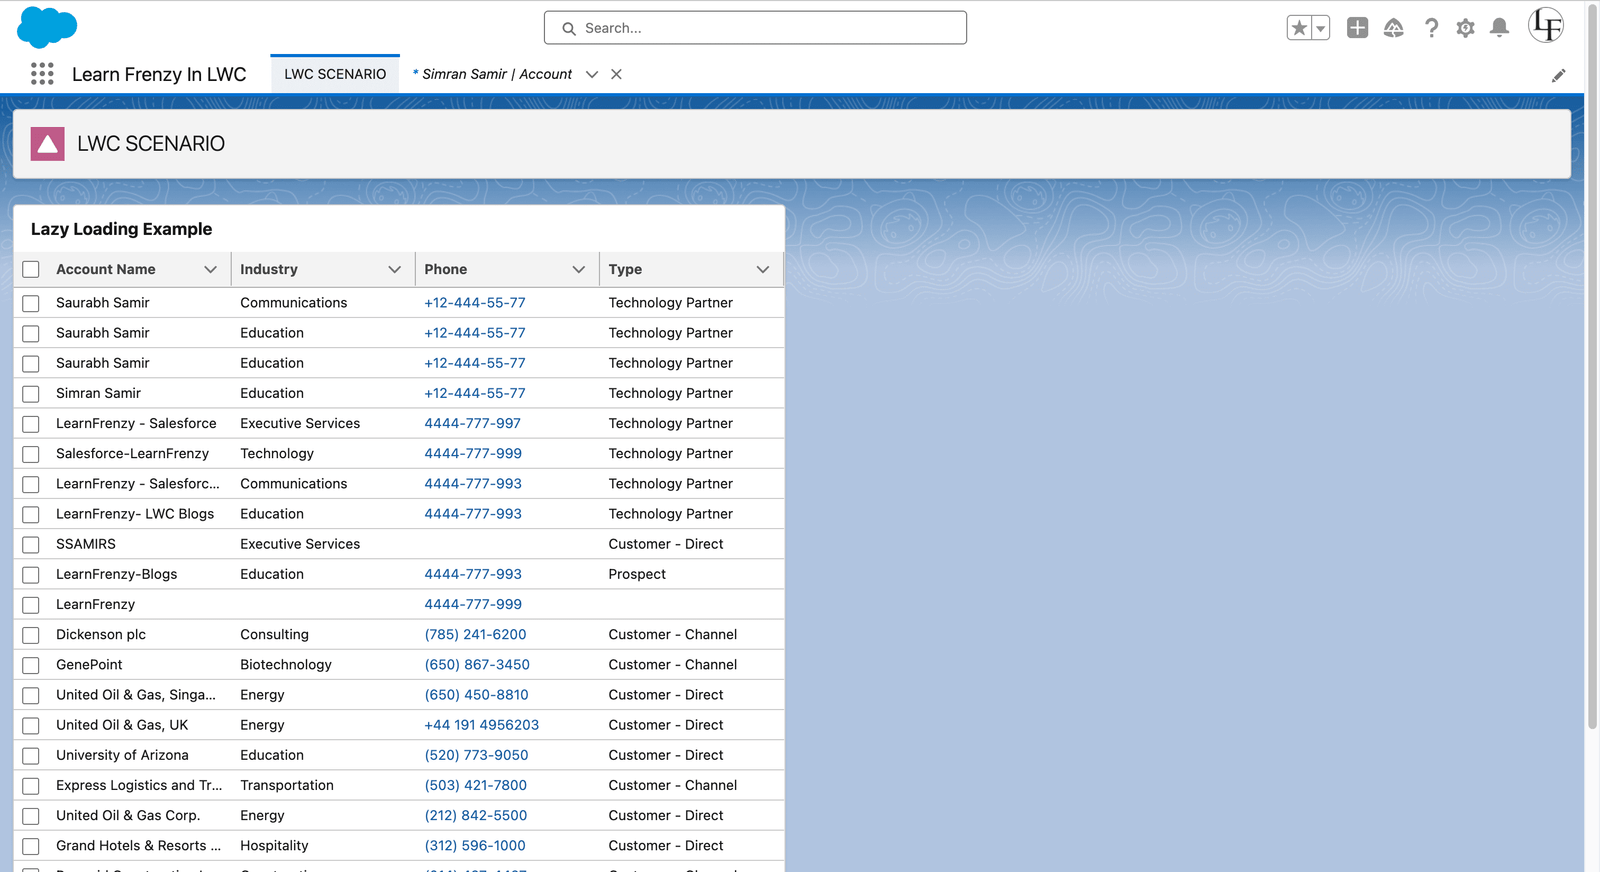Click the Learn Frenzy In LWC app name
1600x872 pixels.
tap(159, 74)
